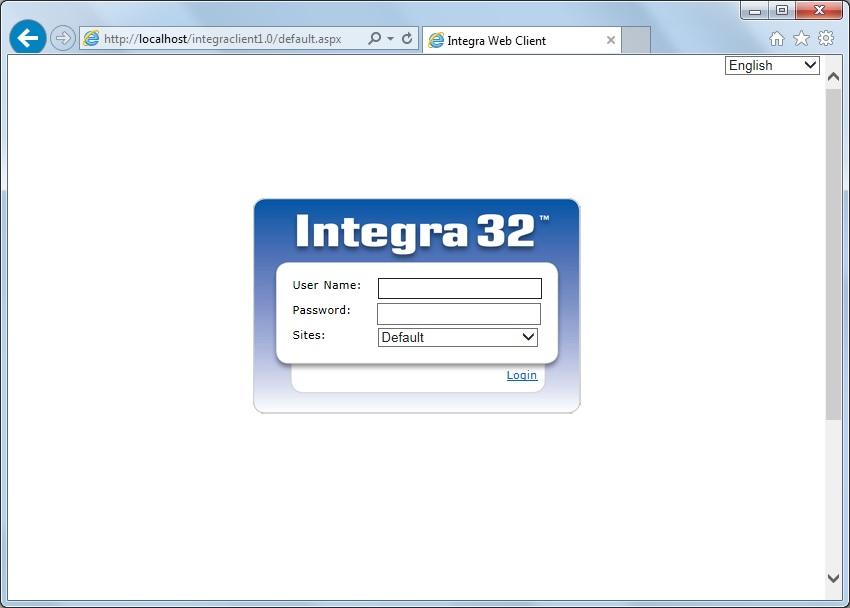Maximize the browser window
850x608 pixels.
[781, 10]
